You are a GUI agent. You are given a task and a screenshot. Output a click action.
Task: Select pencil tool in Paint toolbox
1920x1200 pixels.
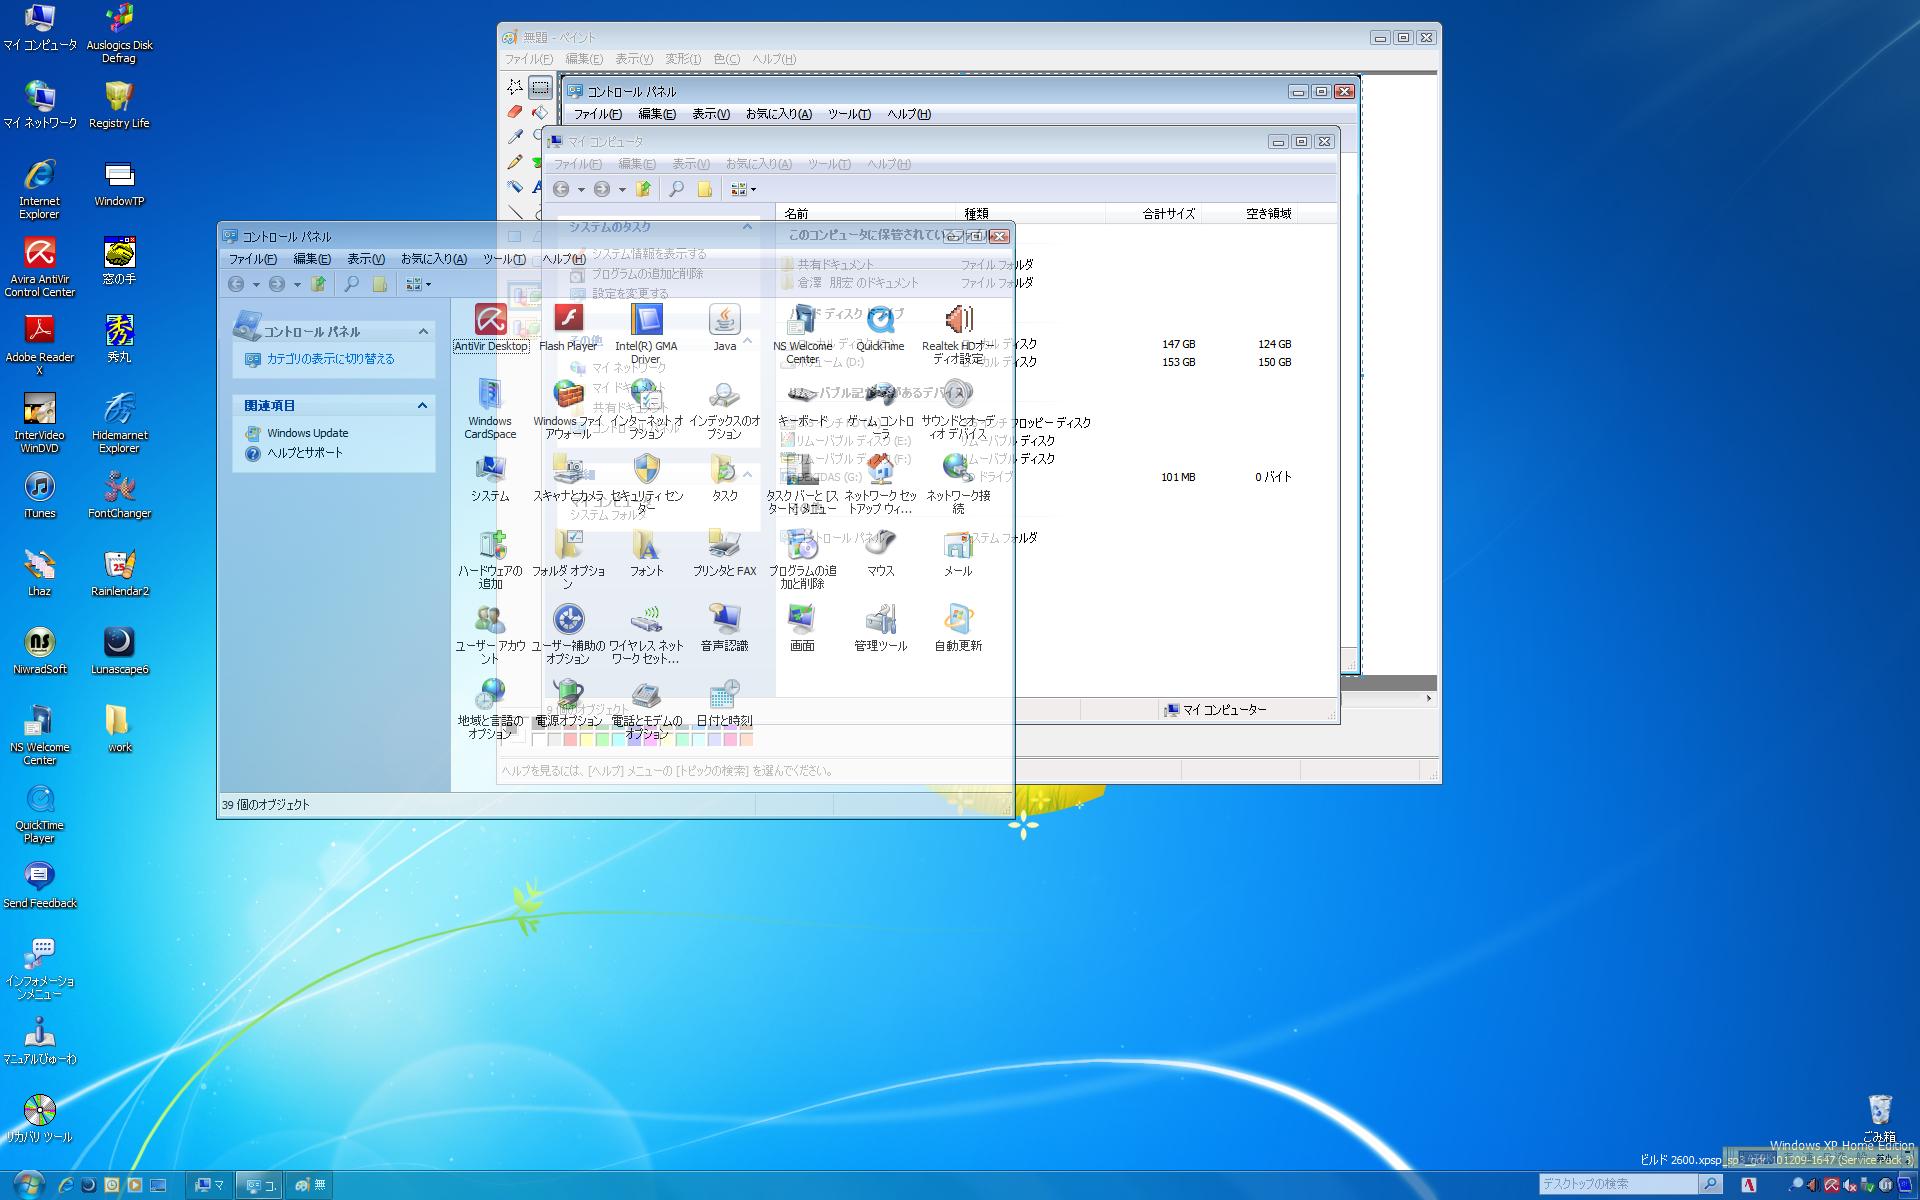514,161
